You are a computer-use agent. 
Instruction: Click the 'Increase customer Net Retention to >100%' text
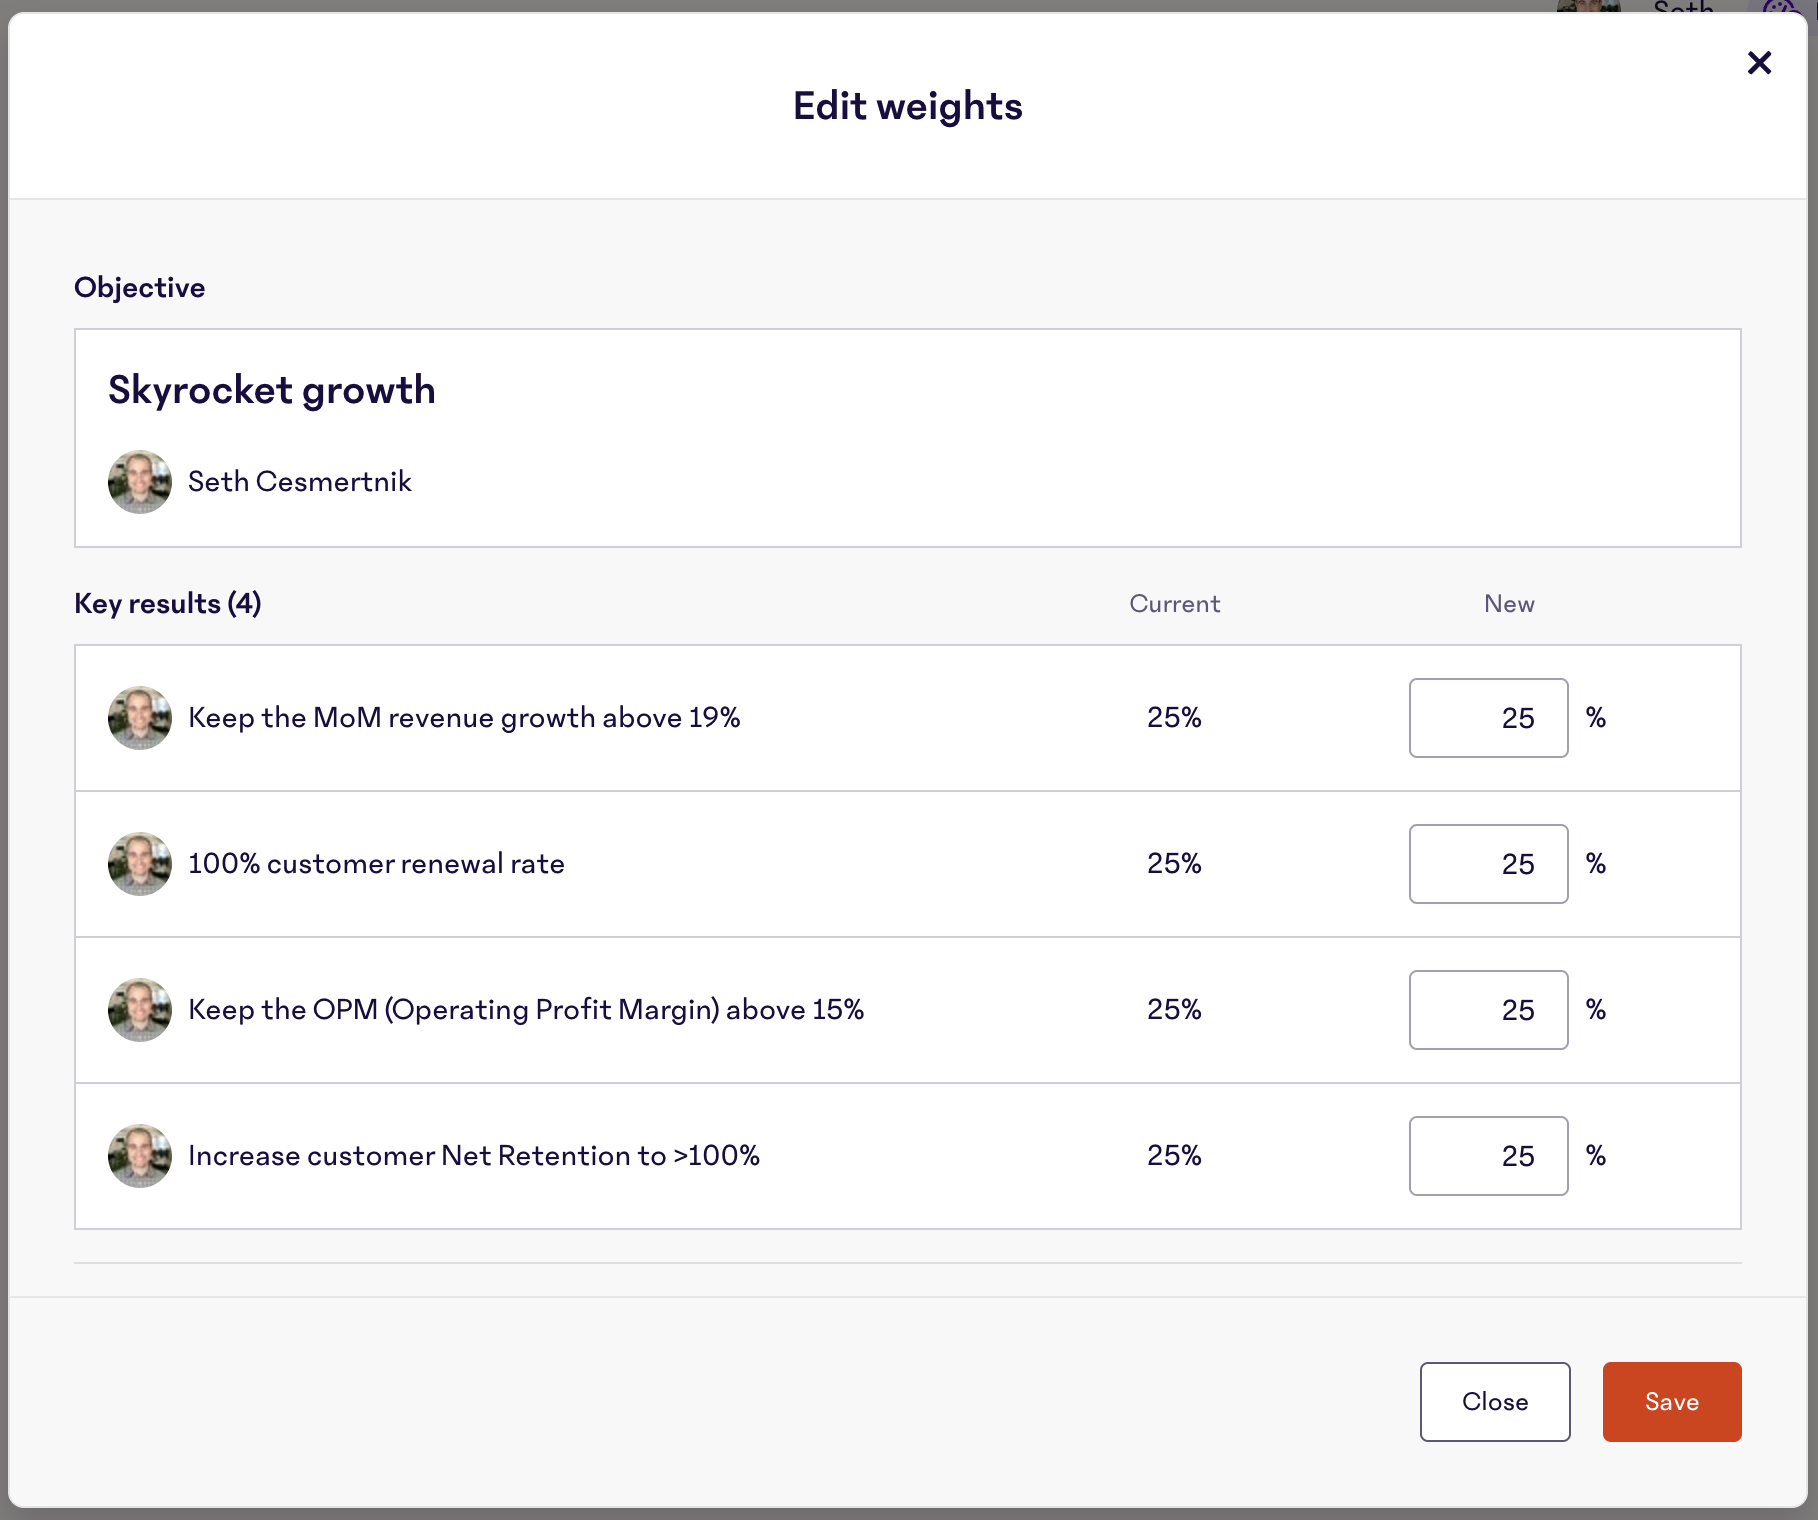474,1156
